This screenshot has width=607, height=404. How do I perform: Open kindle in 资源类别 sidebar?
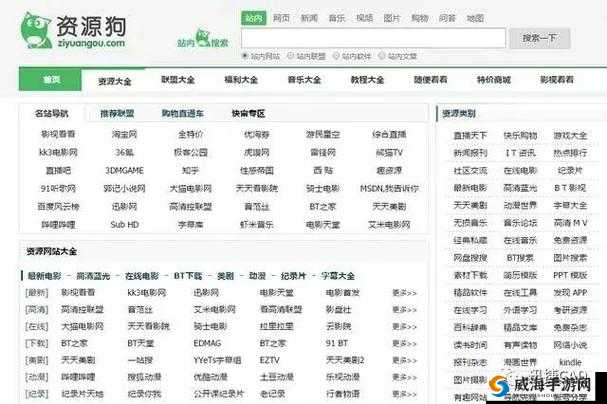click(570, 362)
